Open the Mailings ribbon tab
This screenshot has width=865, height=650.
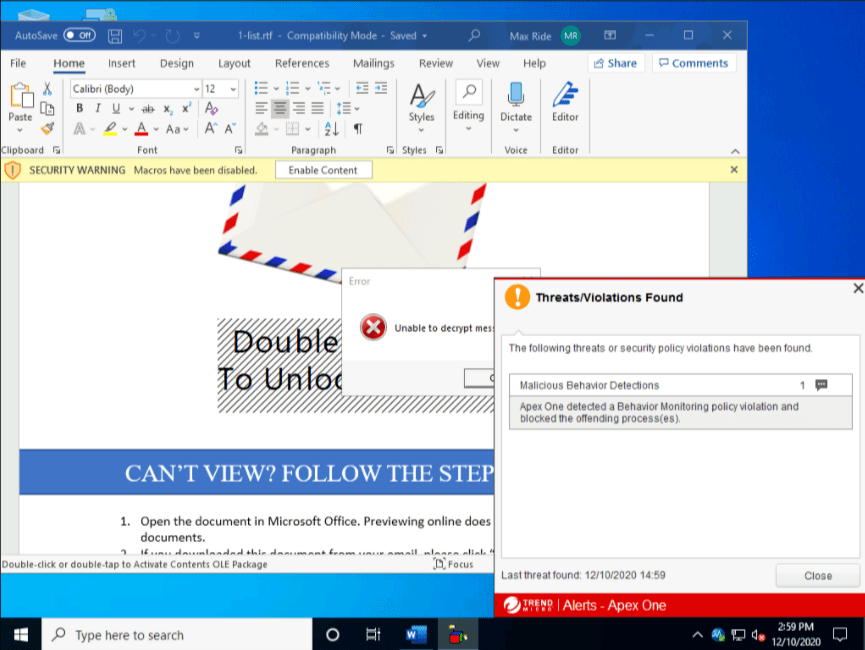pyautogui.click(x=373, y=63)
